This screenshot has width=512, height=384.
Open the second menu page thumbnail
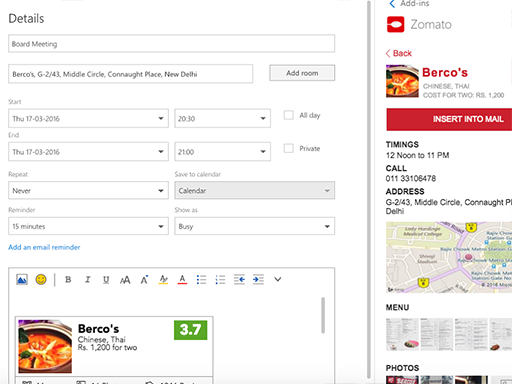pos(436,334)
